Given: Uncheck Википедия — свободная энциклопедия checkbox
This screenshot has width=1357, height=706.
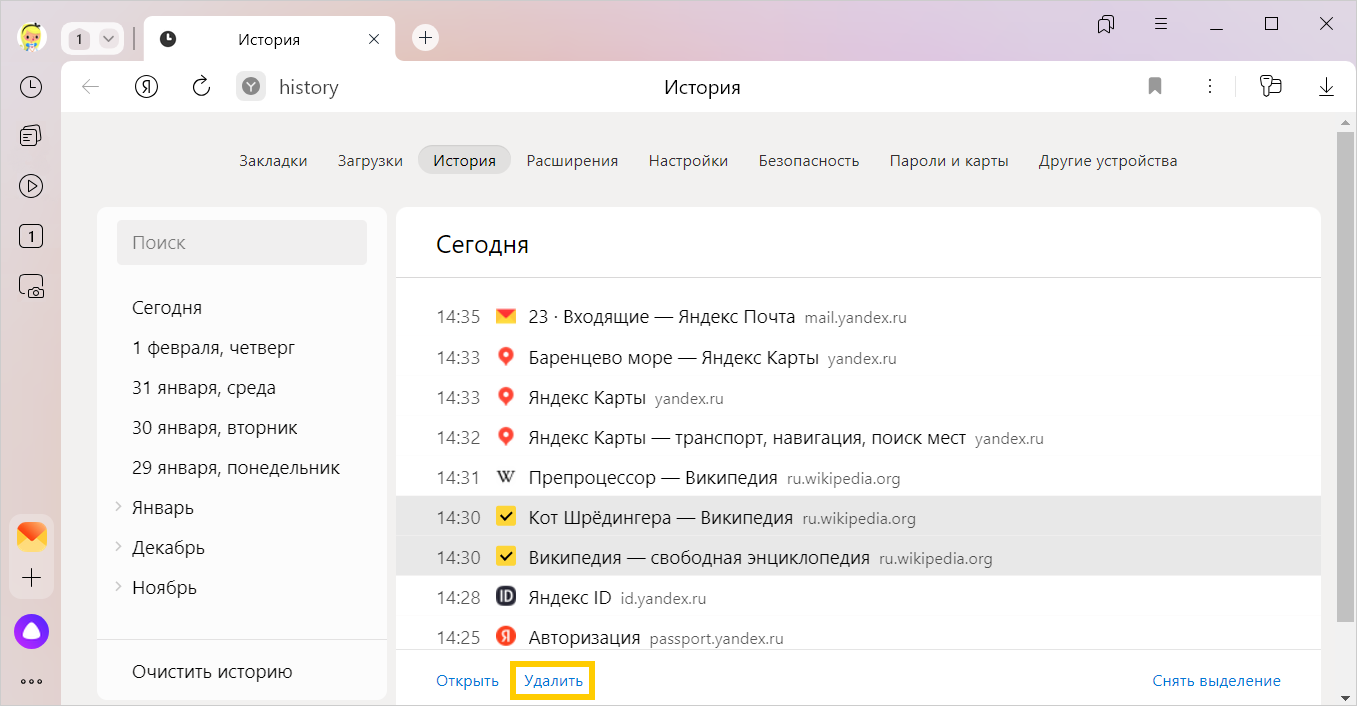Looking at the screenshot, I should (x=506, y=557).
